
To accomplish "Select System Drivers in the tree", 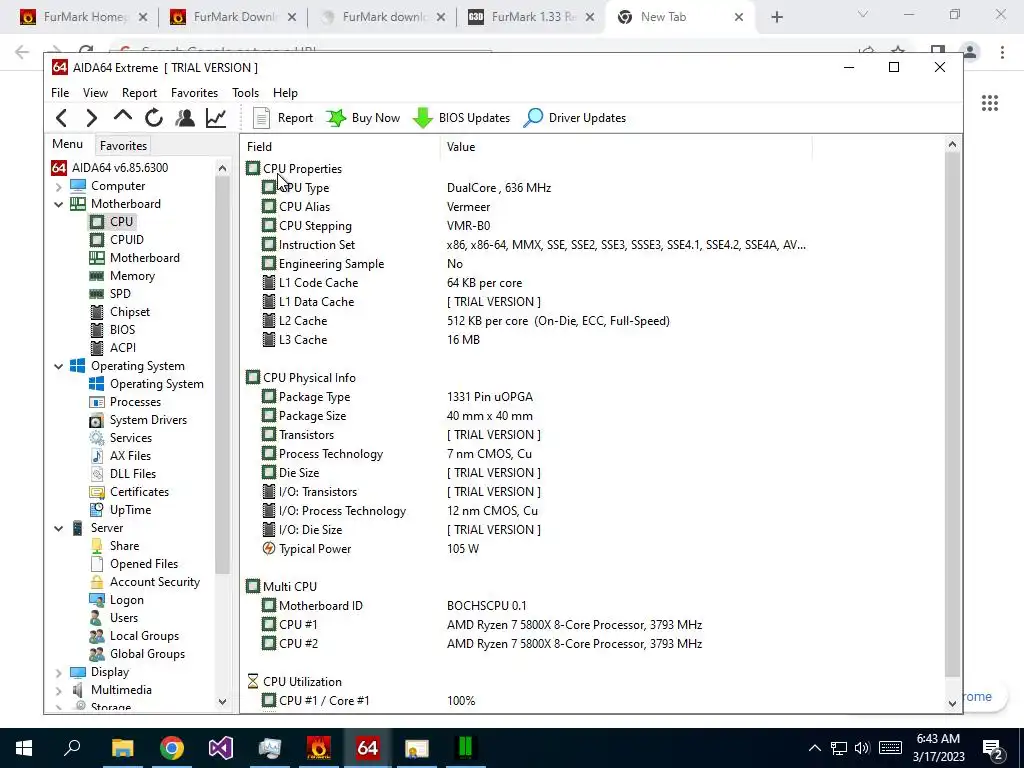I will click(148, 420).
